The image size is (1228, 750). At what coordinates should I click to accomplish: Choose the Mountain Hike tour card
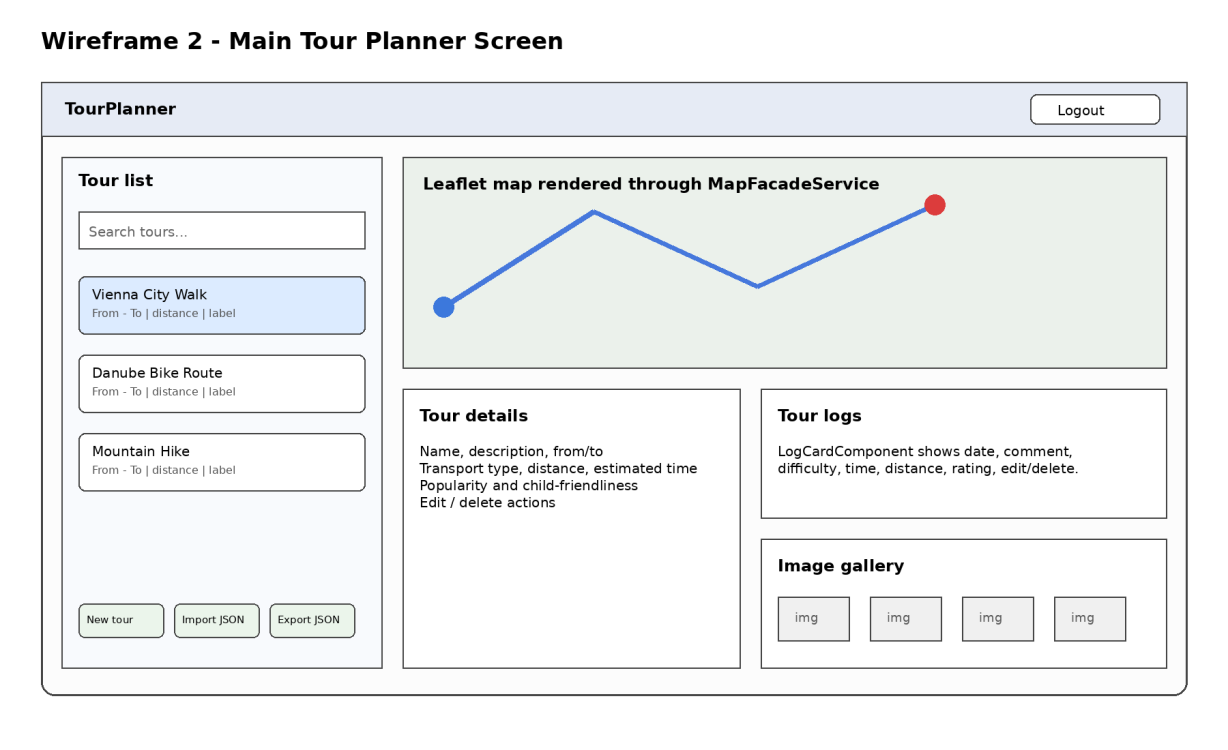tap(222, 462)
